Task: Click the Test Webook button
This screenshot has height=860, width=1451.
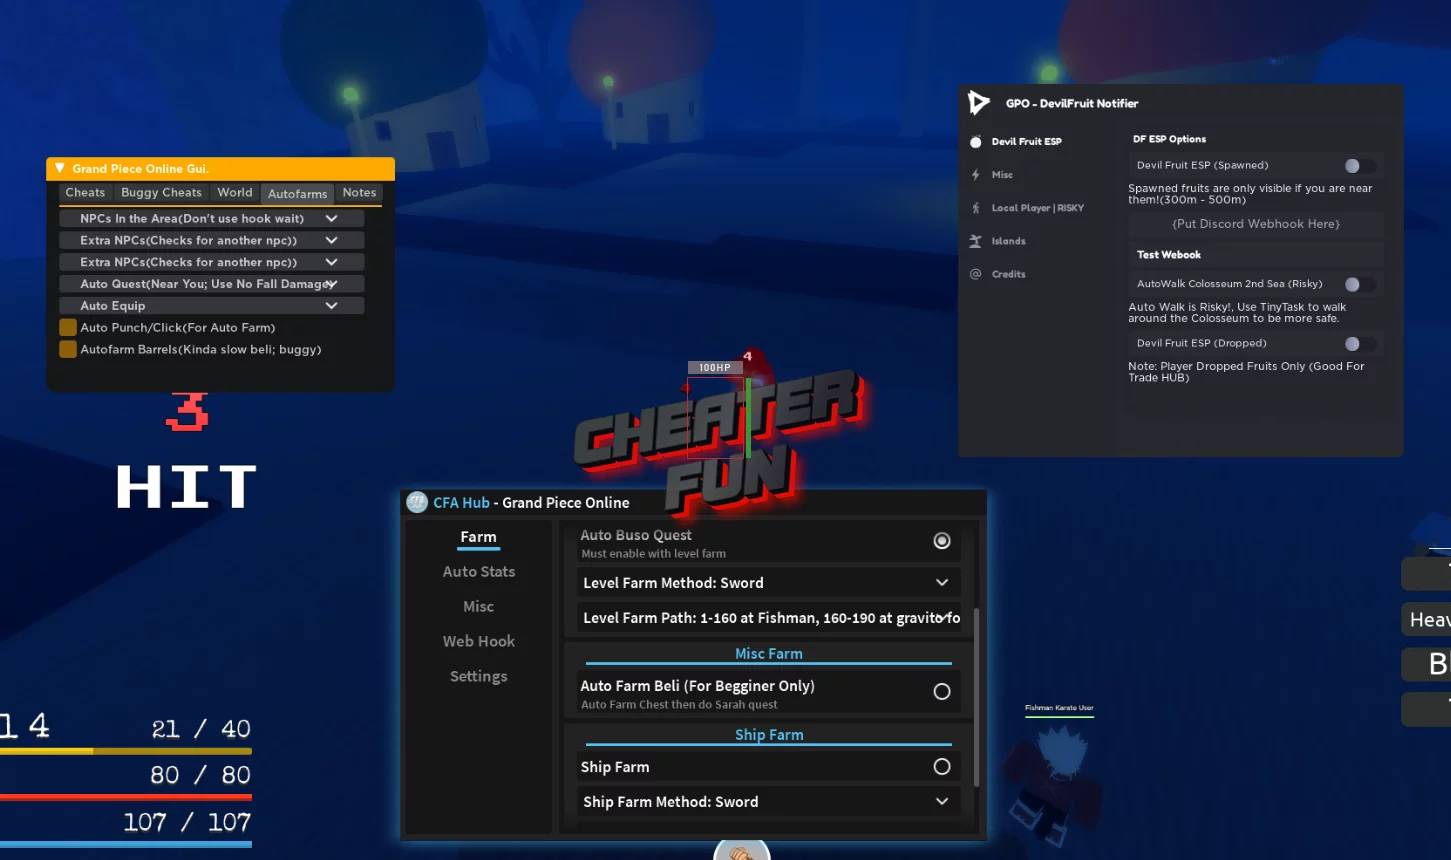Action: click(1256, 255)
